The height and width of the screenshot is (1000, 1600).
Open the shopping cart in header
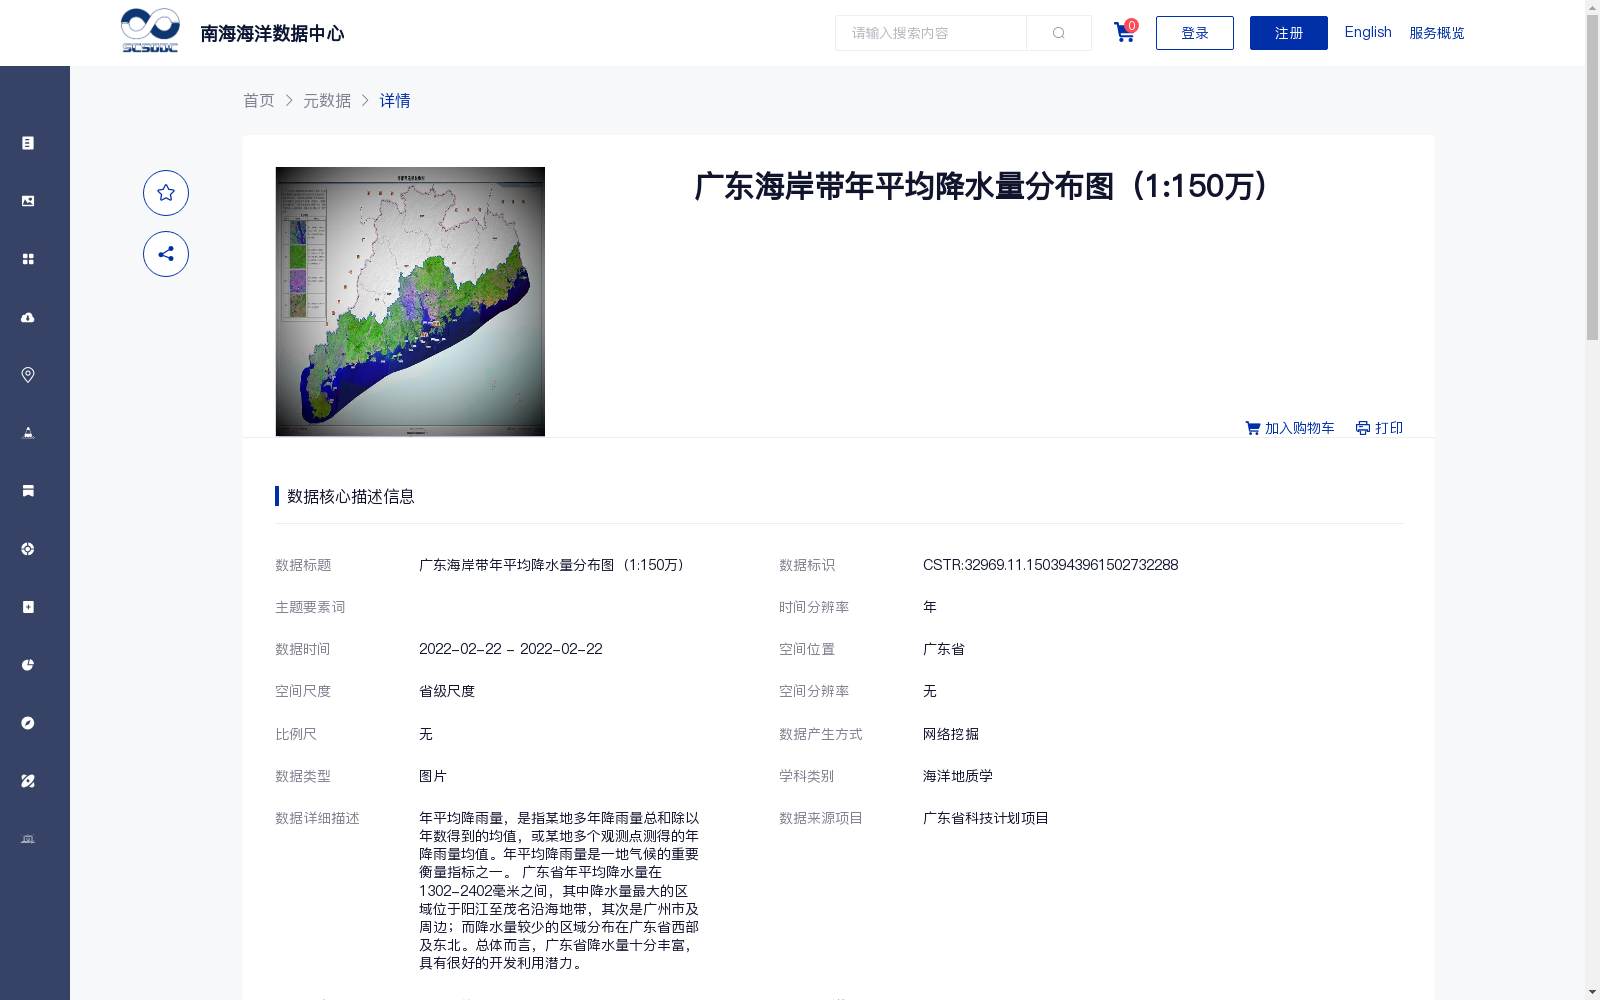pyautogui.click(x=1125, y=32)
